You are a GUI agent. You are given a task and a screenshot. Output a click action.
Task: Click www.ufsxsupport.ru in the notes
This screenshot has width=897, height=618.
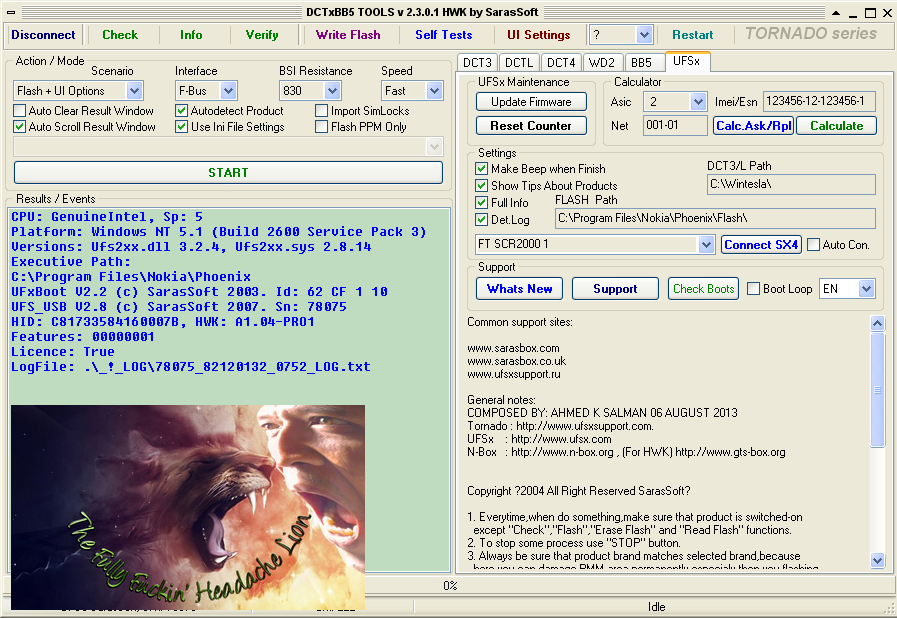[x=514, y=374]
